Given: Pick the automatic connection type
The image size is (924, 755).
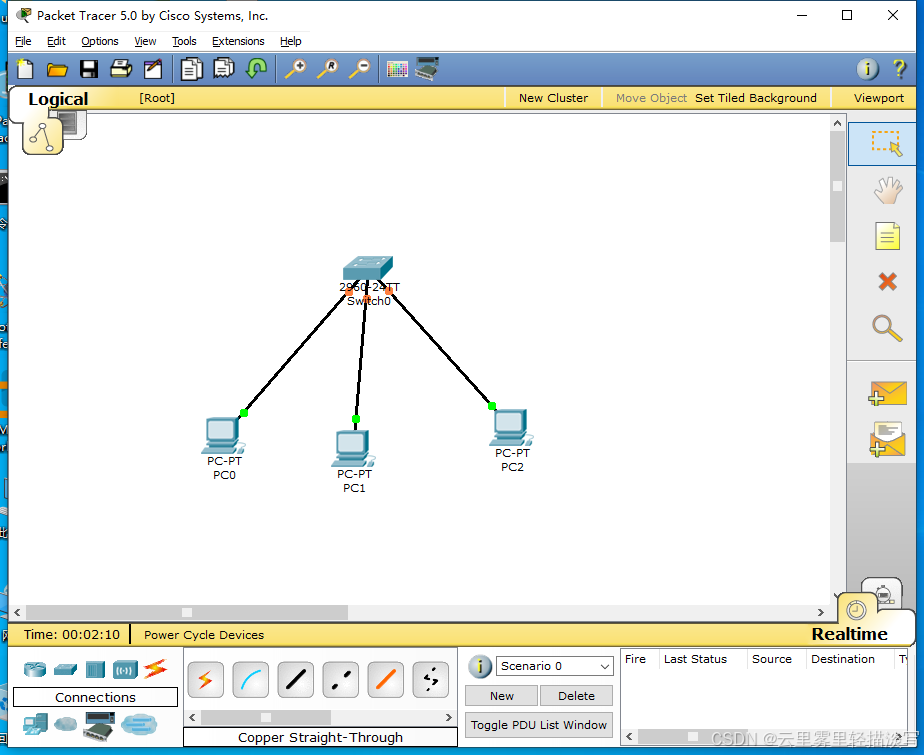Looking at the screenshot, I should pyautogui.click(x=206, y=680).
